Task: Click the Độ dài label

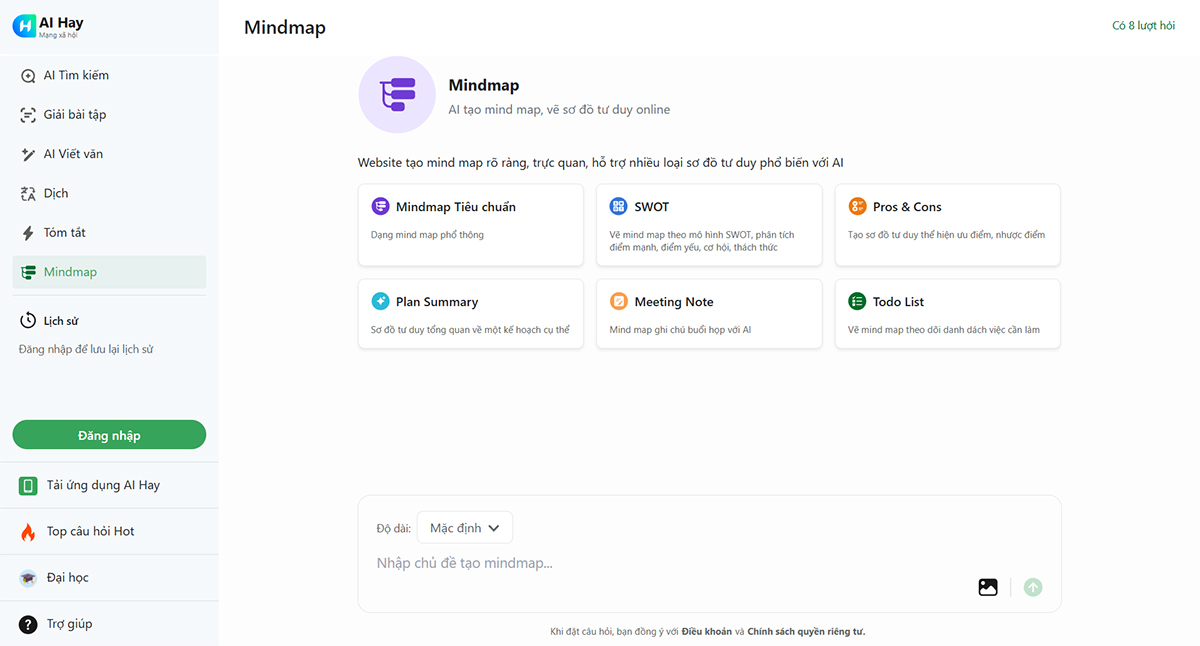Action: 393,528
